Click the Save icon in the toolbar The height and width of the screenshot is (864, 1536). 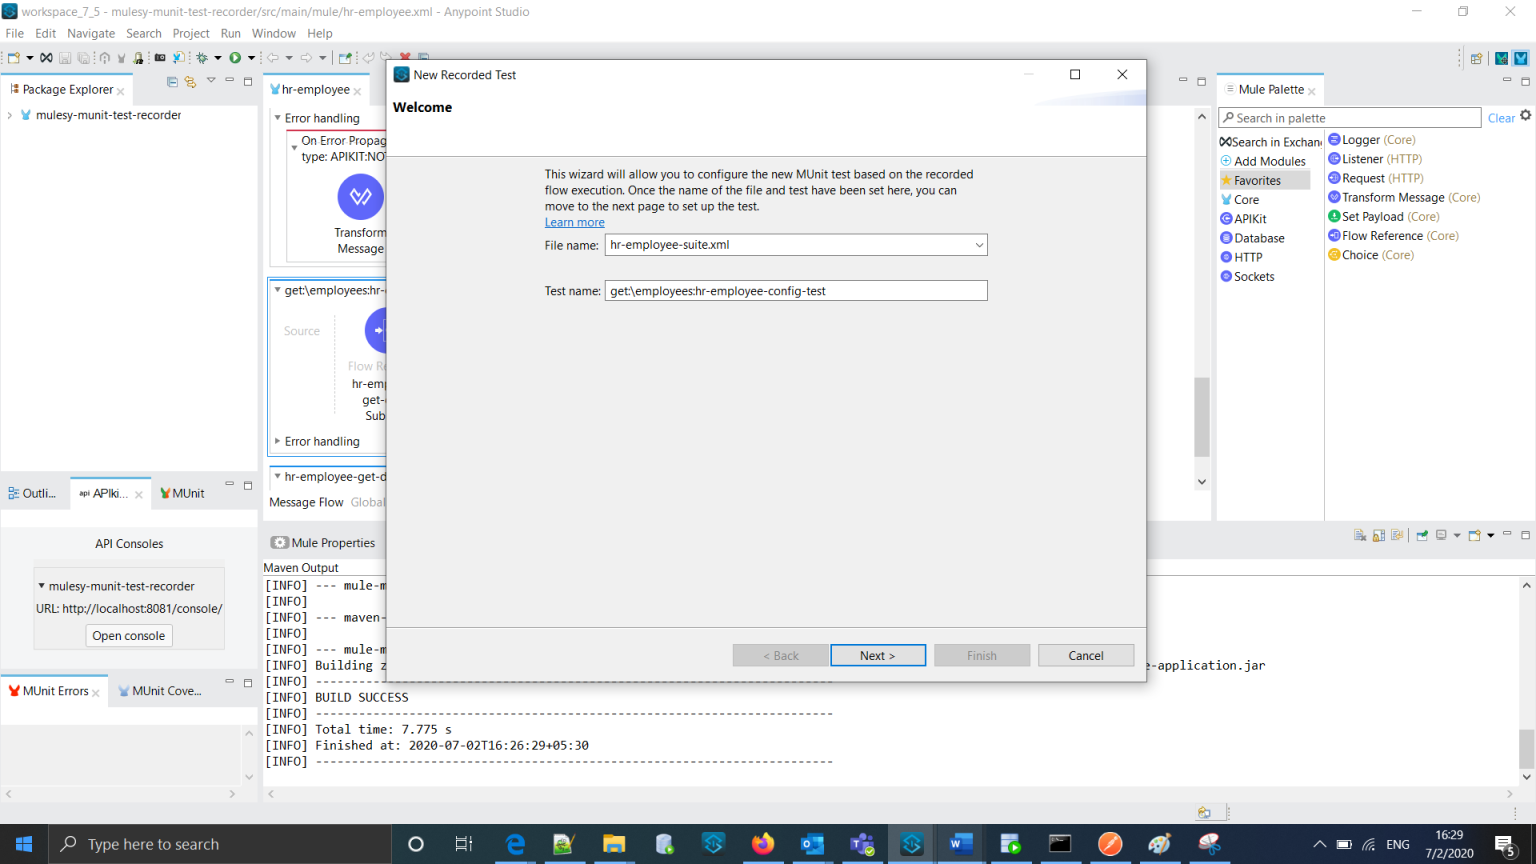[66, 57]
